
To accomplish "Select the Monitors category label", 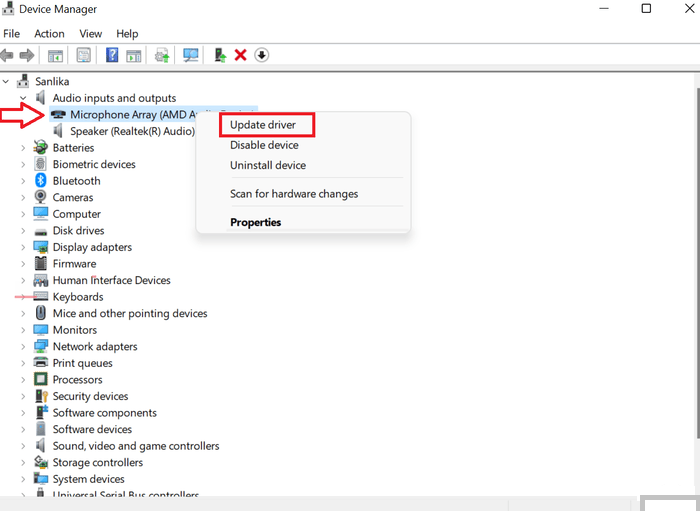I will pos(75,330).
